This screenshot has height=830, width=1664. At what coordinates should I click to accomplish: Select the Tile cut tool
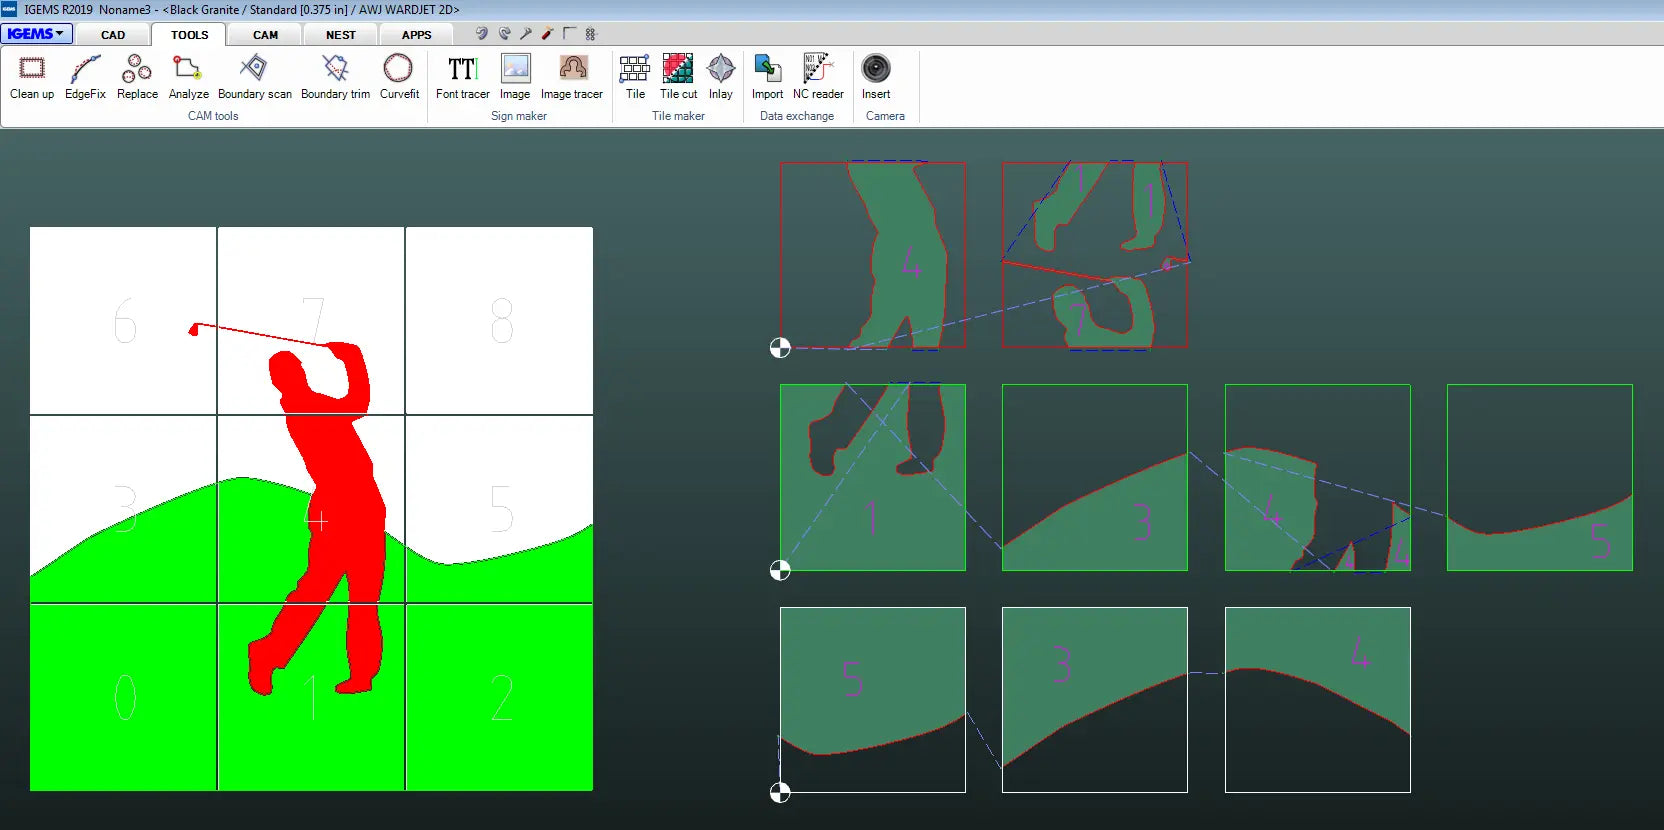tap(678, 77)
